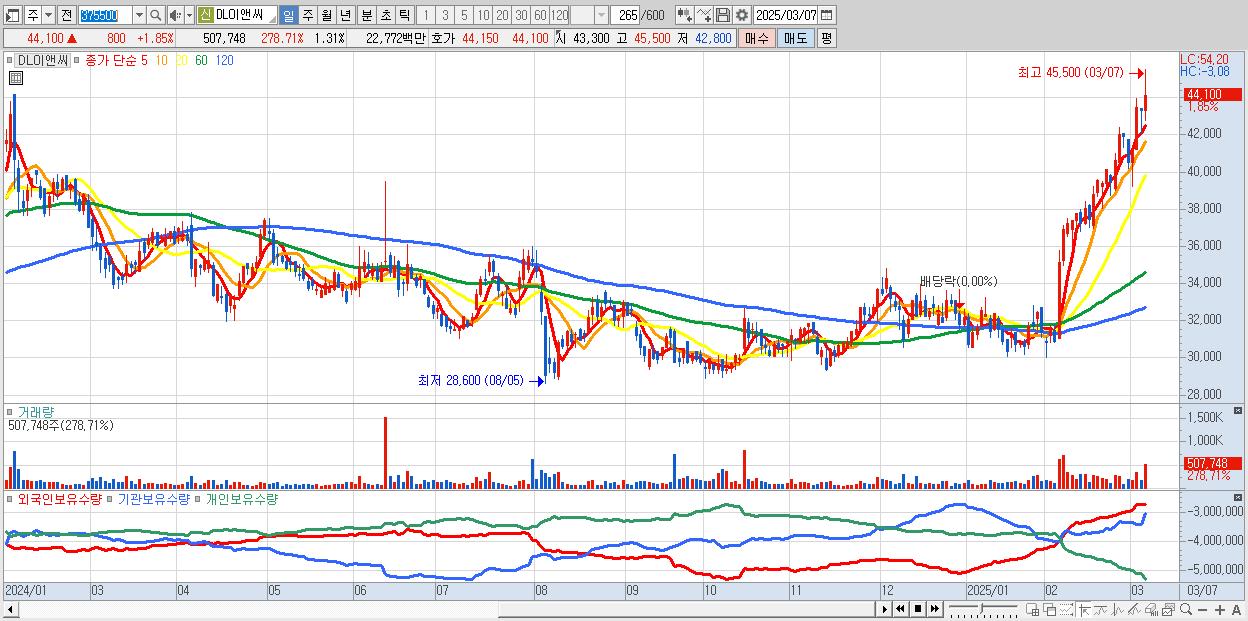
Task: Click the stock code input field 375500
Action: (x=105, y=15)
